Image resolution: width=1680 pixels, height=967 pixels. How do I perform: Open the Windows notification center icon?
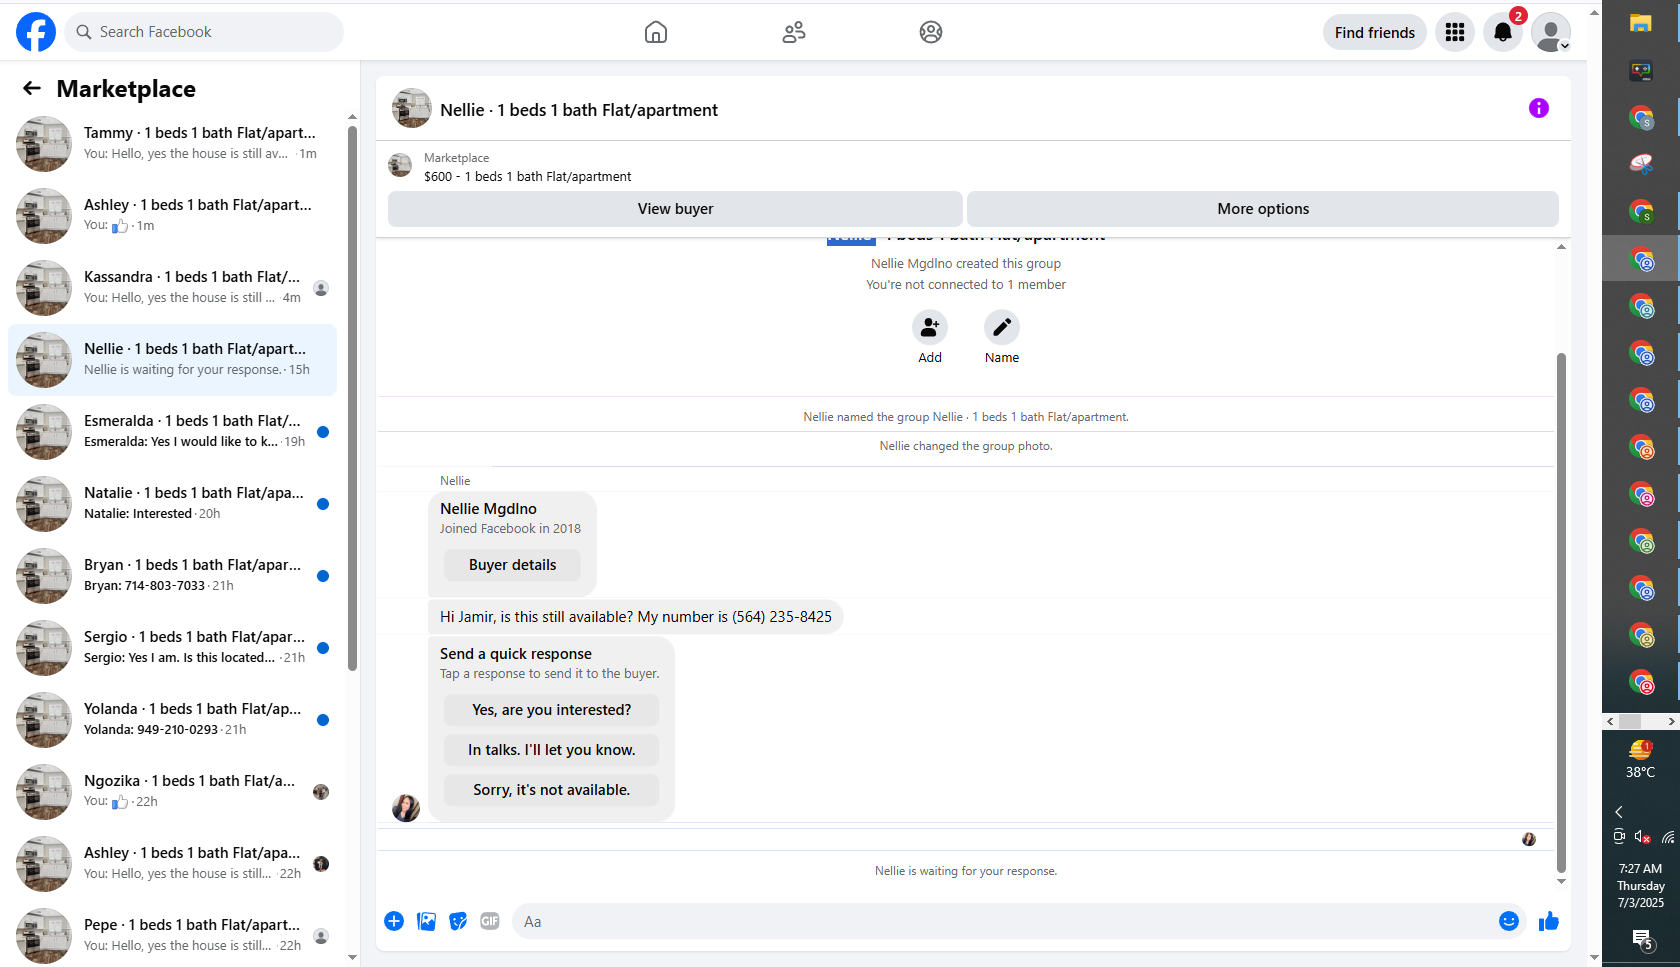click(x=1641, y=939)
